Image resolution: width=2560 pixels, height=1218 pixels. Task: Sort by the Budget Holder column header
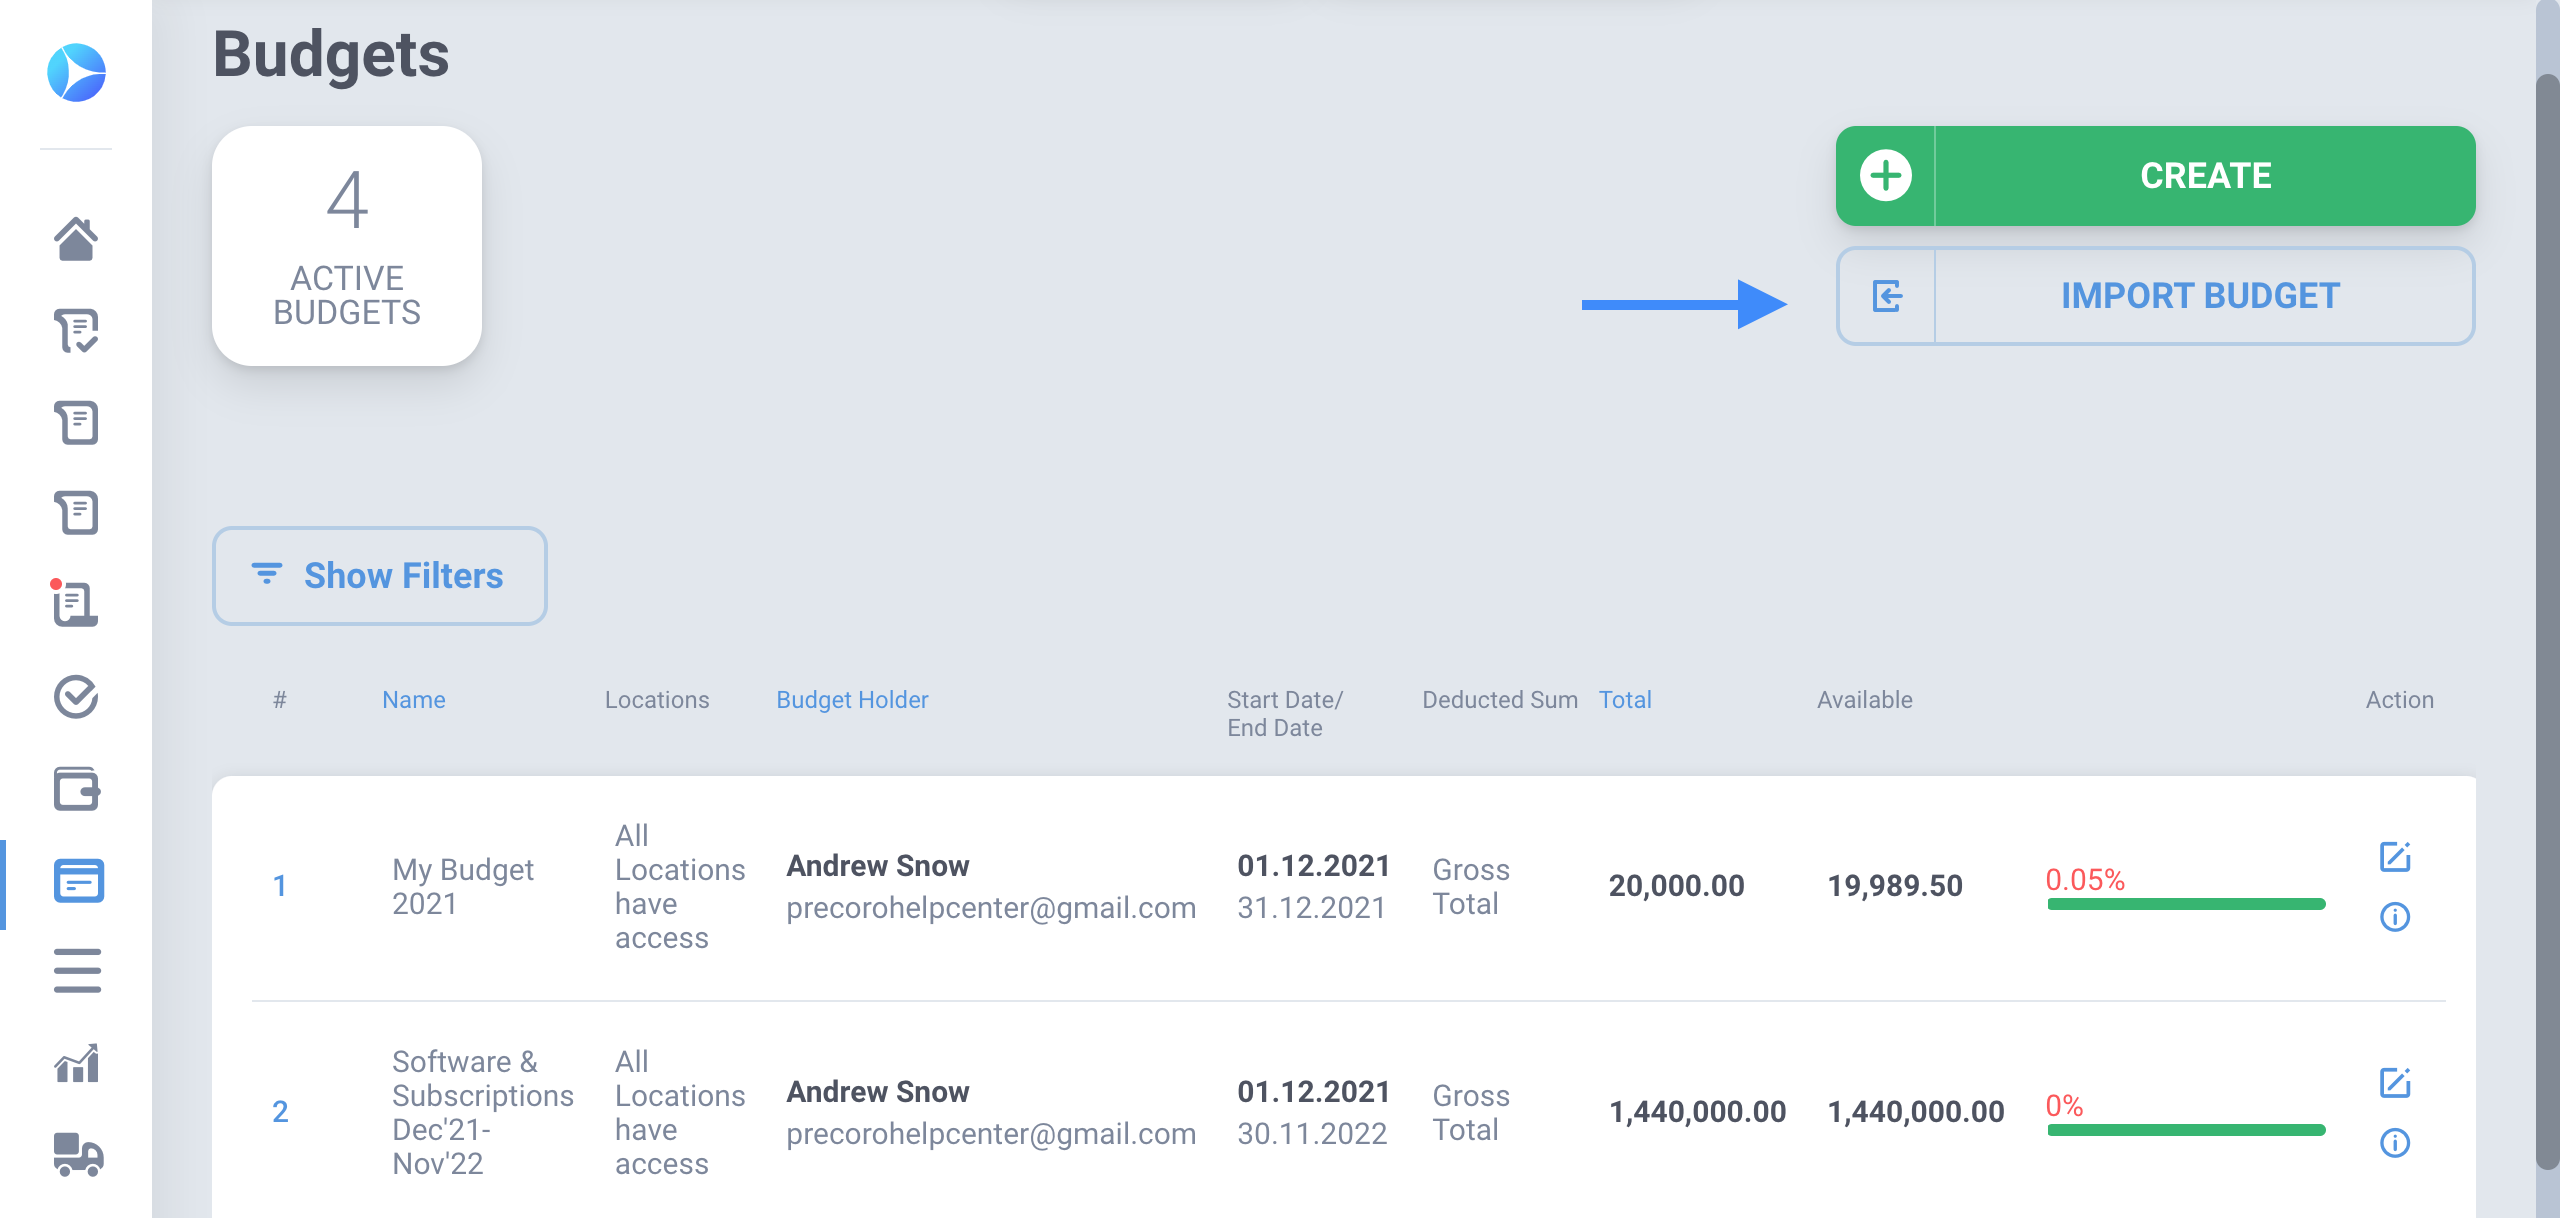[852, 700]
